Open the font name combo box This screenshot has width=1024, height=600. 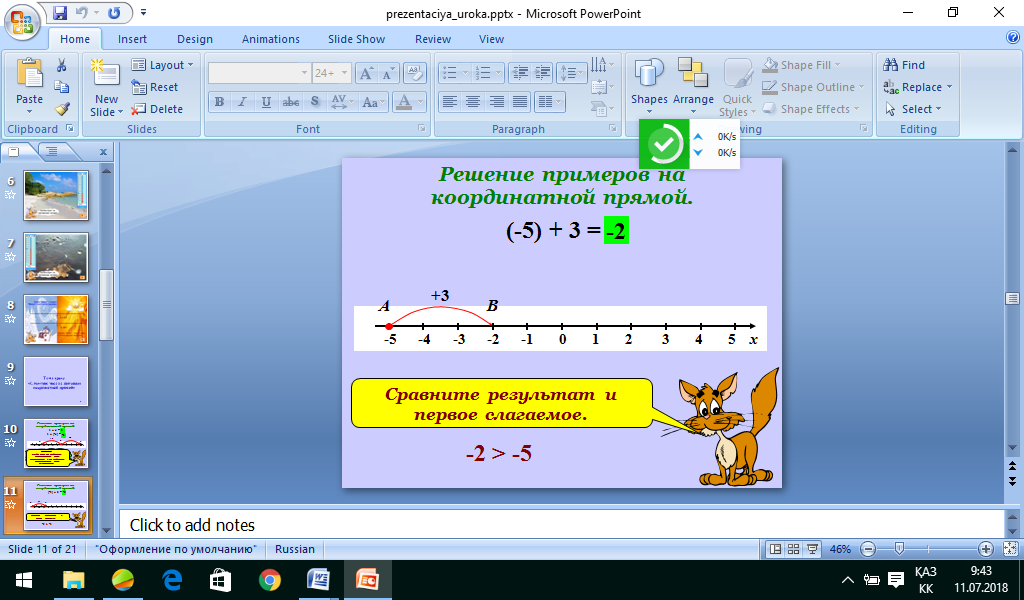coord(259,73)
